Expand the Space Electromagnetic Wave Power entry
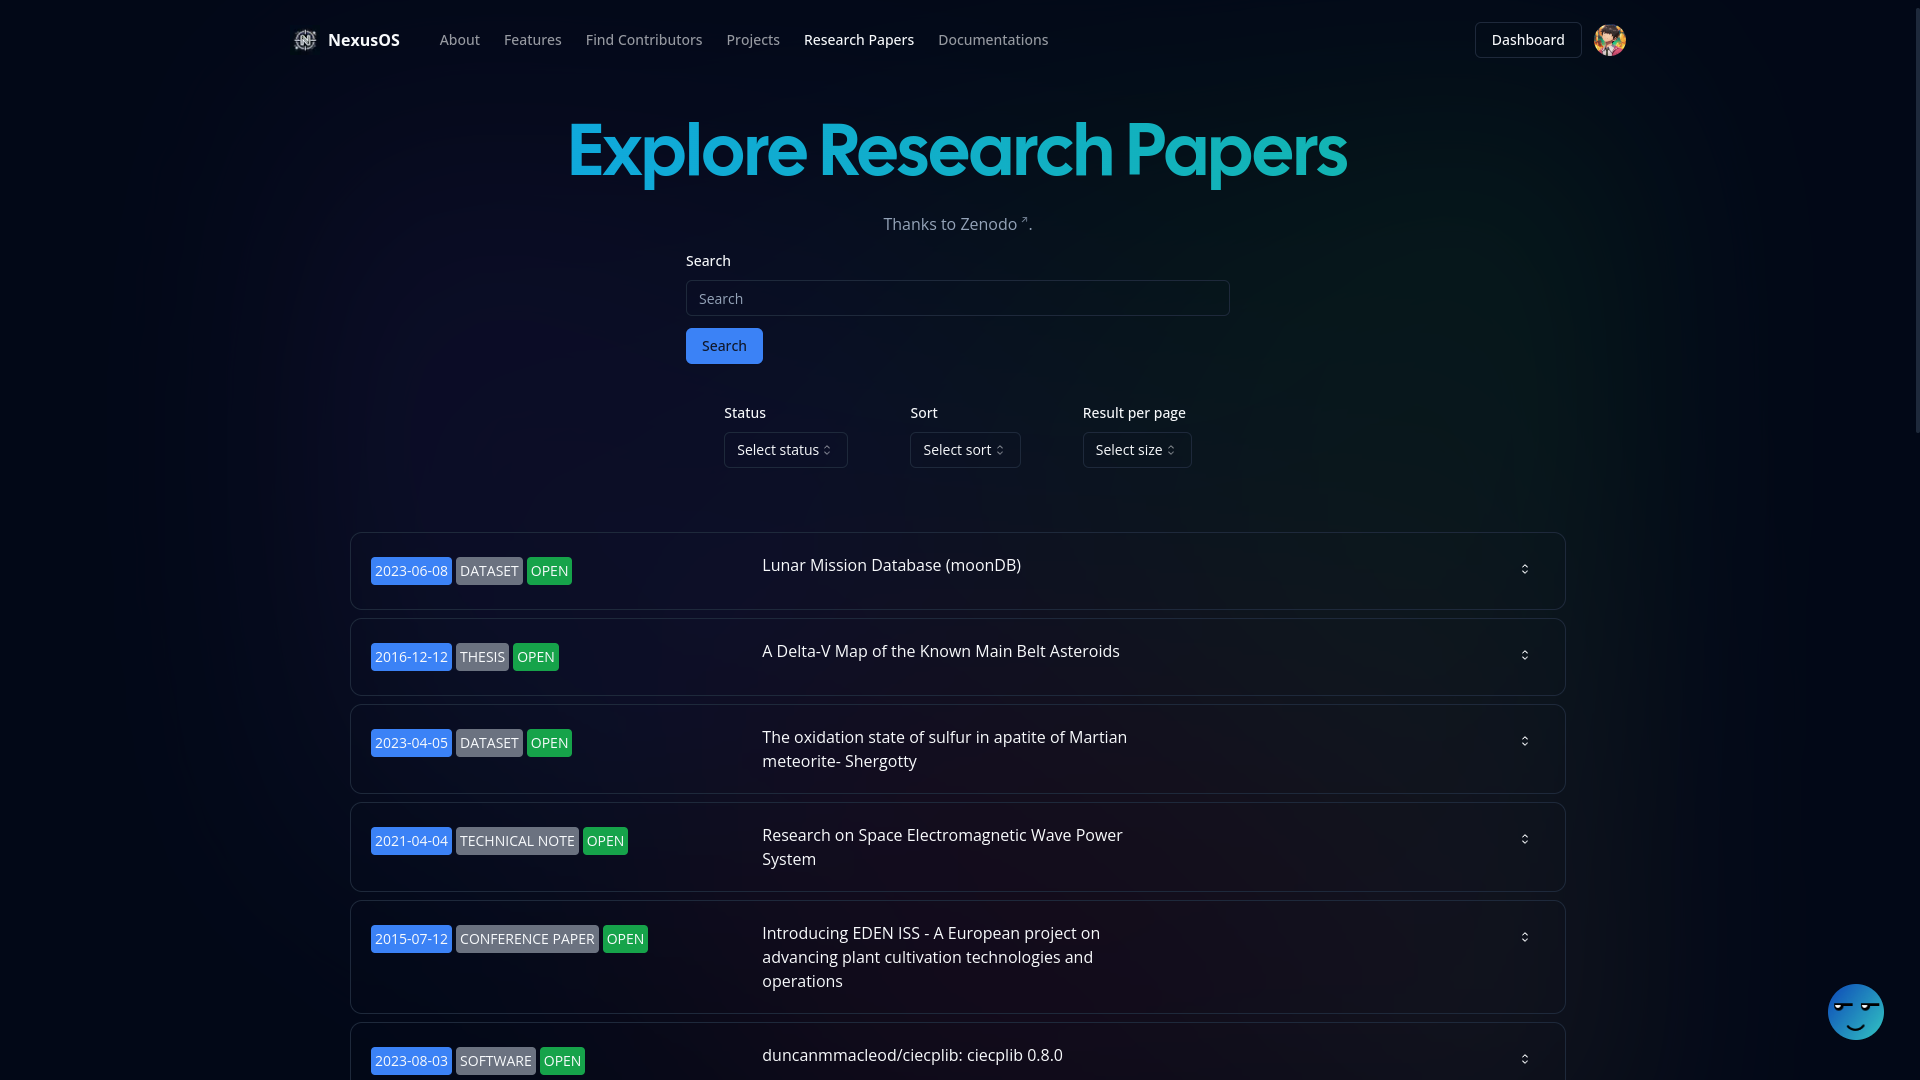This screenshot has width=1920, height=1080. click(x=1524, y=839)
